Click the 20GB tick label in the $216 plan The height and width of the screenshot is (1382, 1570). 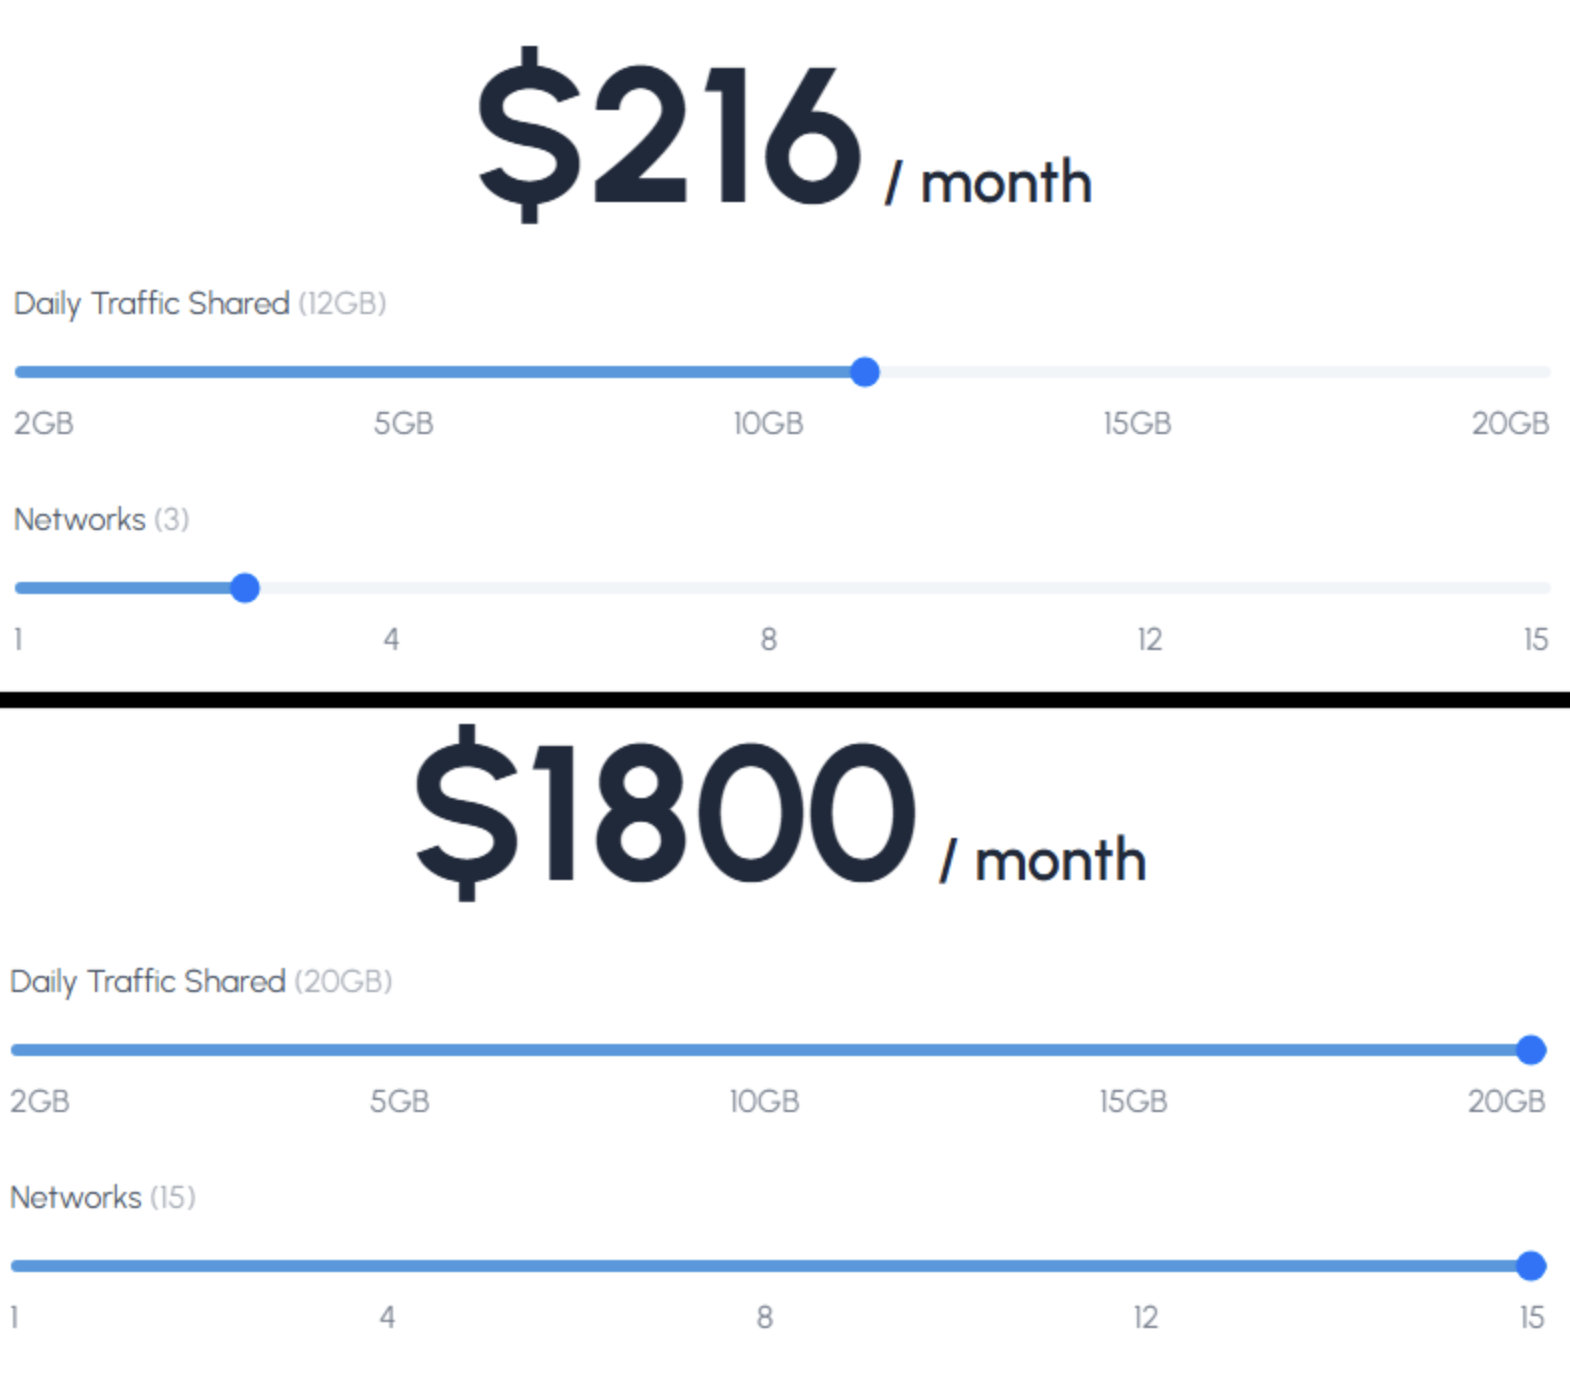(1510, 424)
